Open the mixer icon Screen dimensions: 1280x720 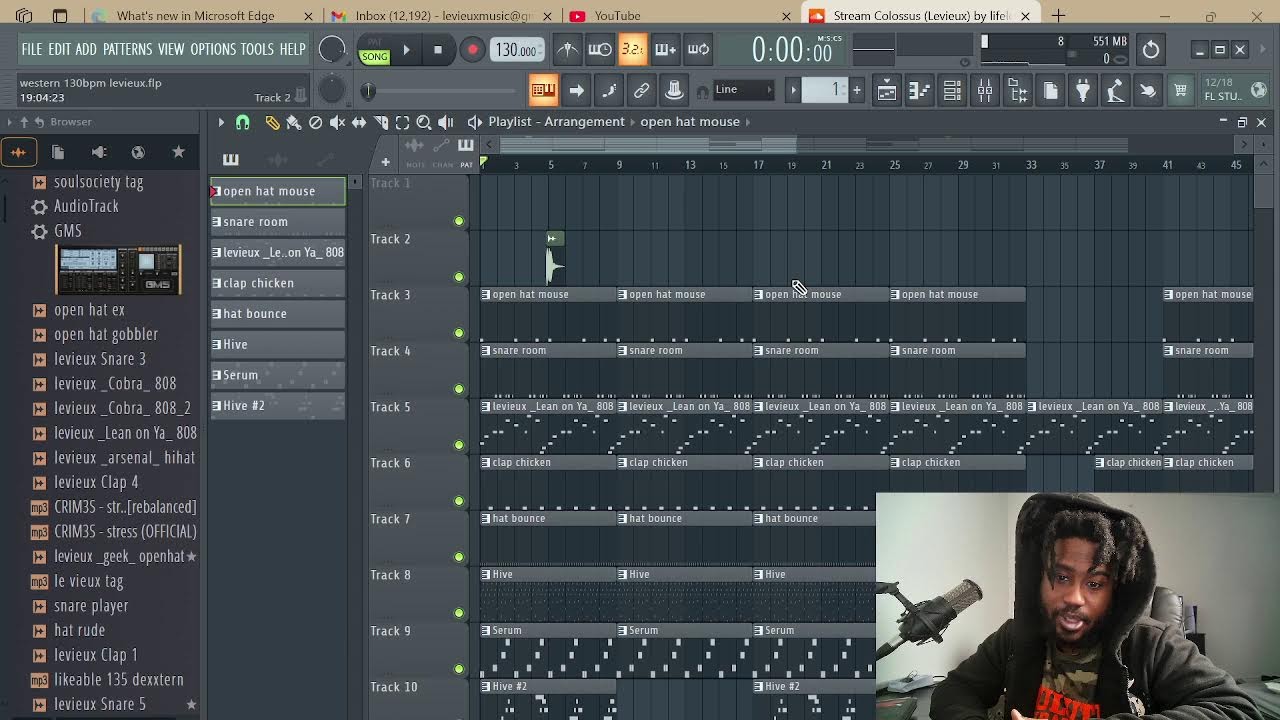(986, 91)
